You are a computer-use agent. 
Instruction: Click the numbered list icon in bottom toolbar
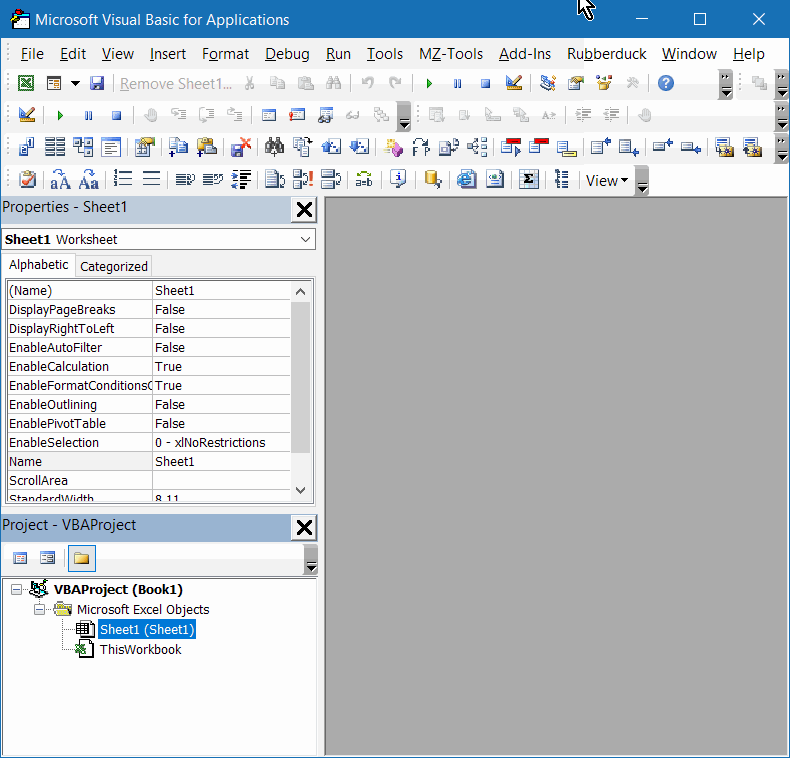click(x=122, y=179)
